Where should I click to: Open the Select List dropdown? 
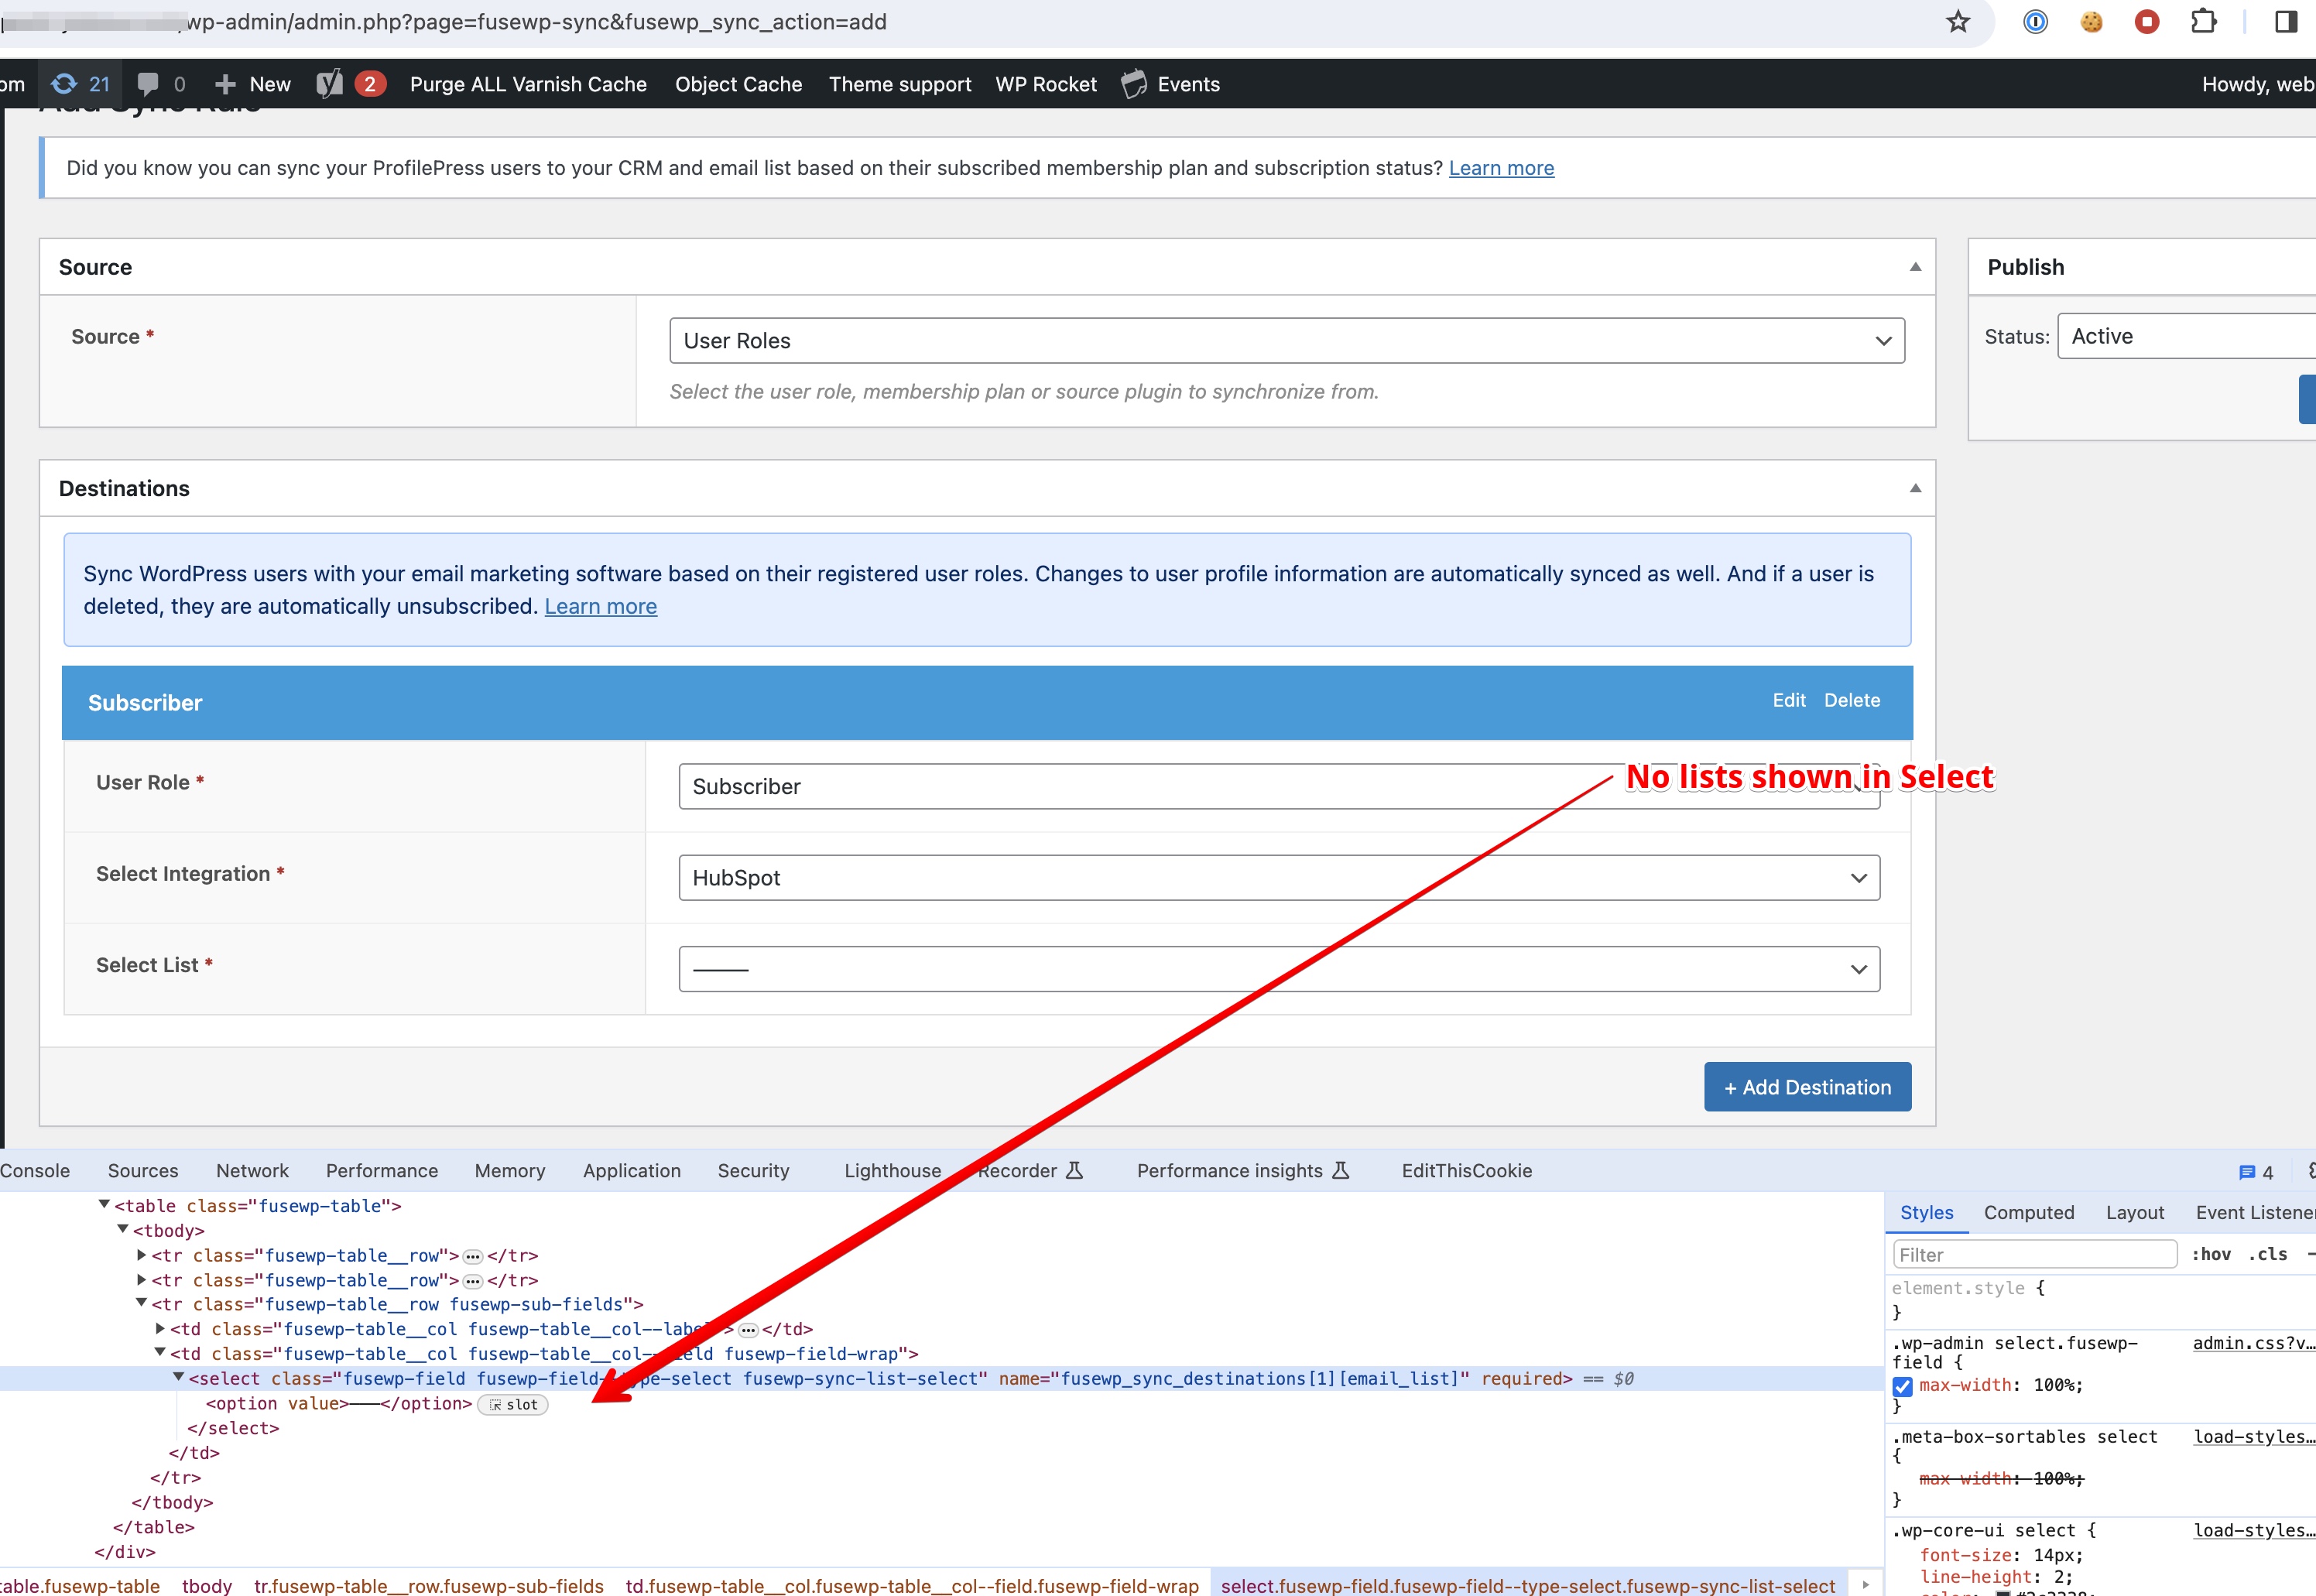pos(1278,969)
